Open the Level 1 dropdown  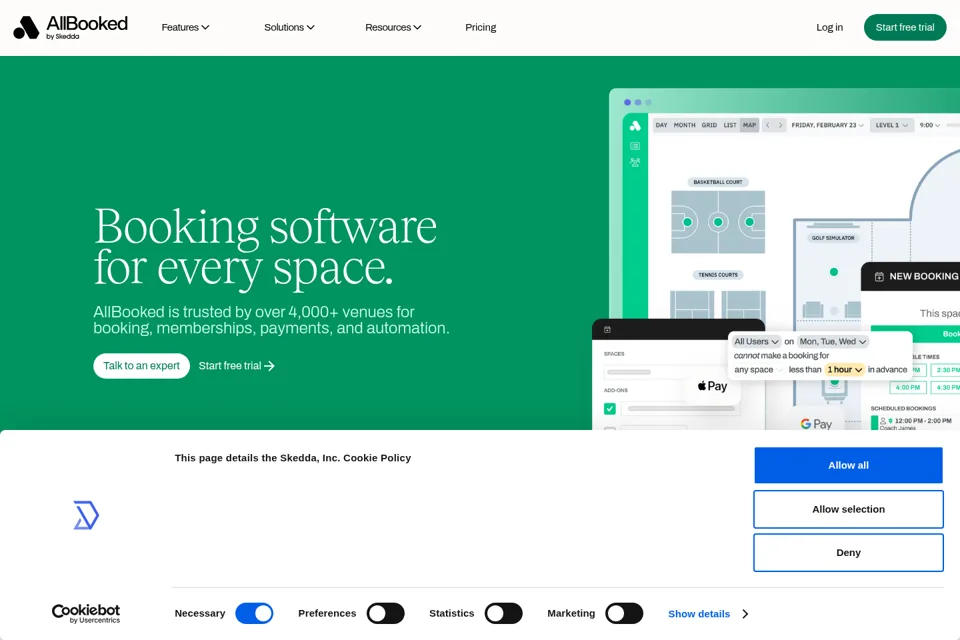coord(891,125)
